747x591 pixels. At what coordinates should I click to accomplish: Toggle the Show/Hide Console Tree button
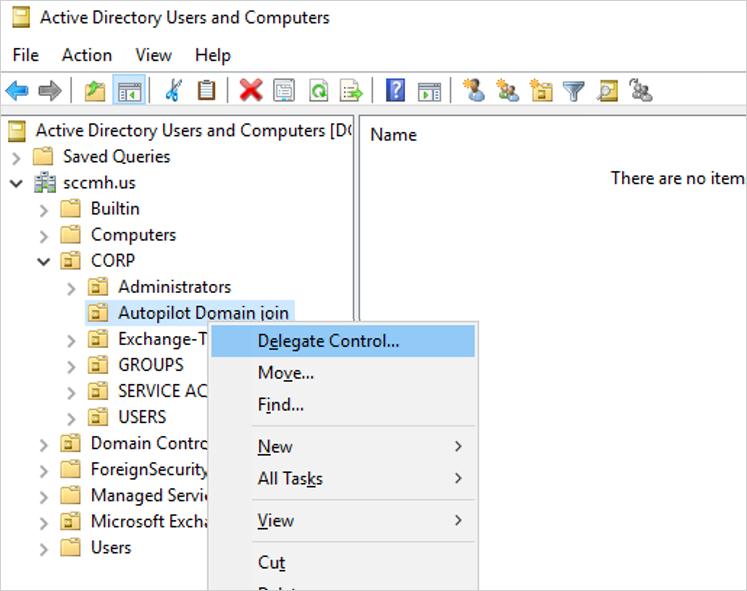point(129,90)
